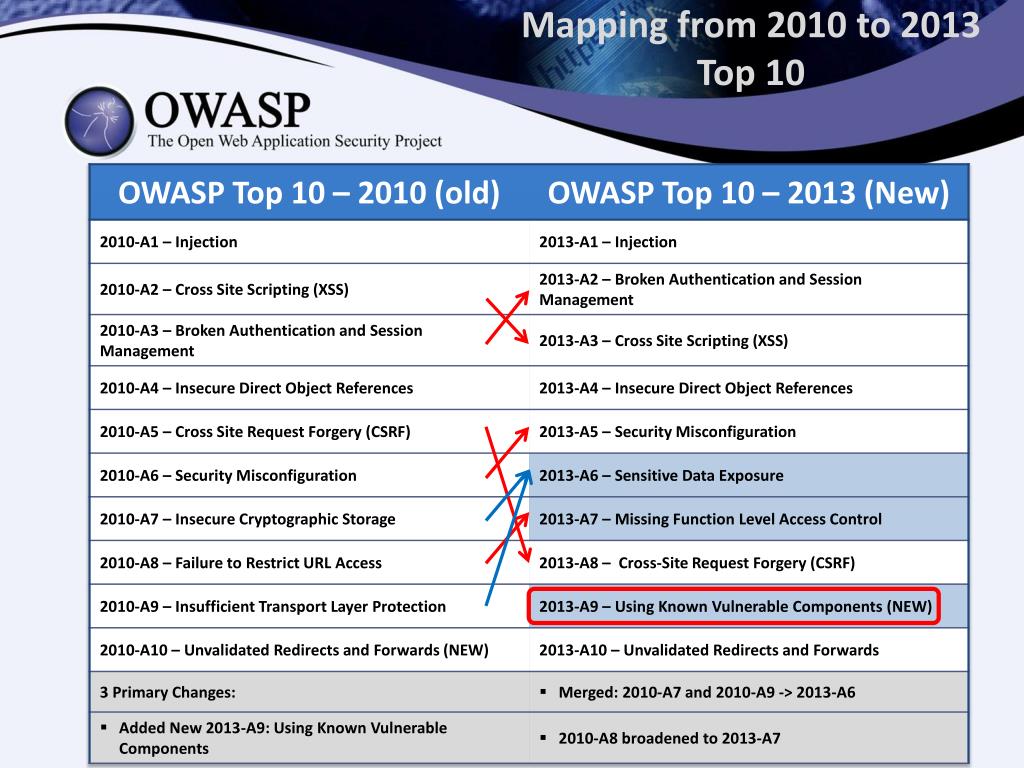Click '2013-A2 – Broken Authentication and Session Management'
Viewport: 1024px width, 768px height.
[700, 289]
